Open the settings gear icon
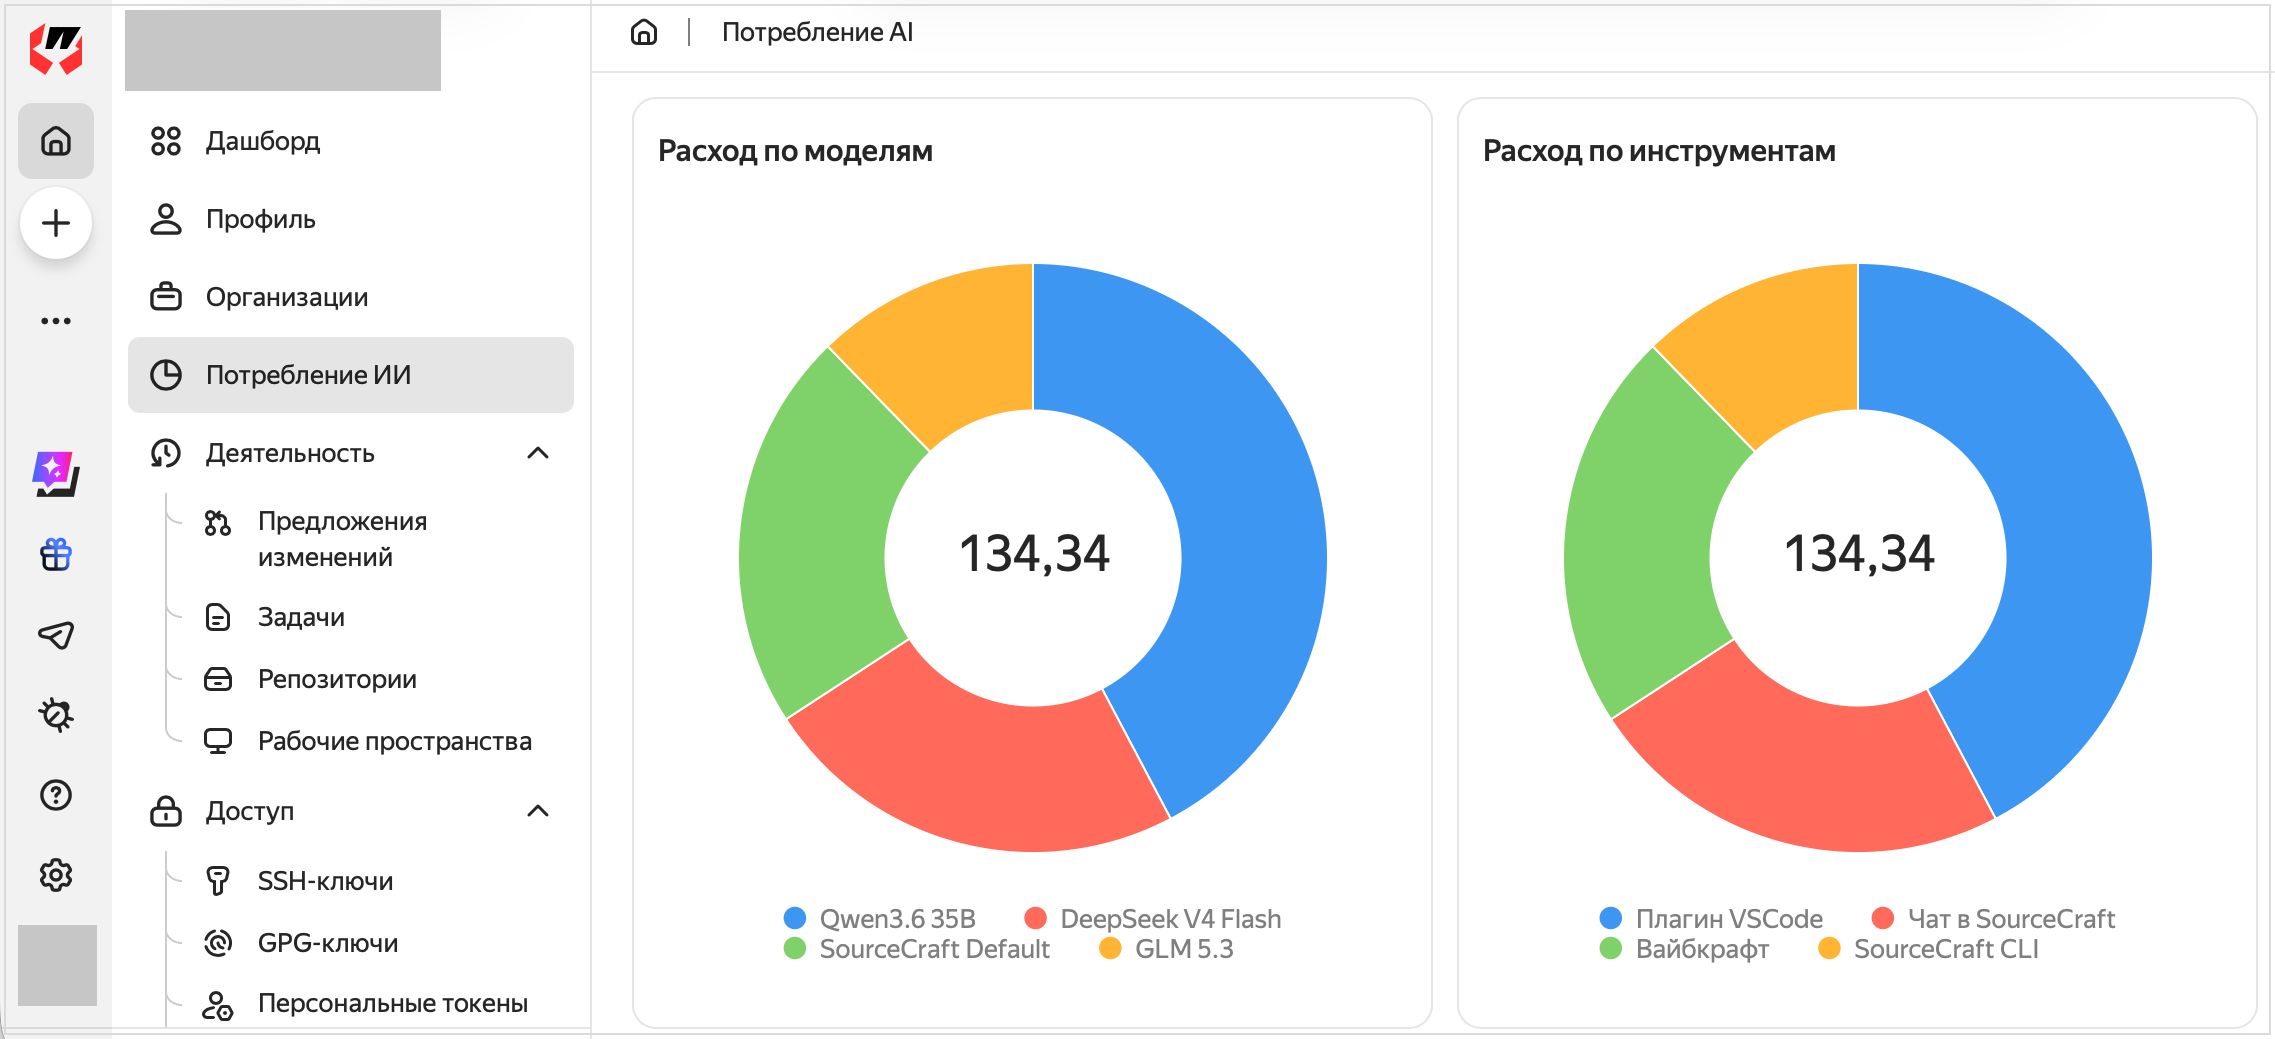This screenshot has width=2275, height=1039. [x=56, y=875]
